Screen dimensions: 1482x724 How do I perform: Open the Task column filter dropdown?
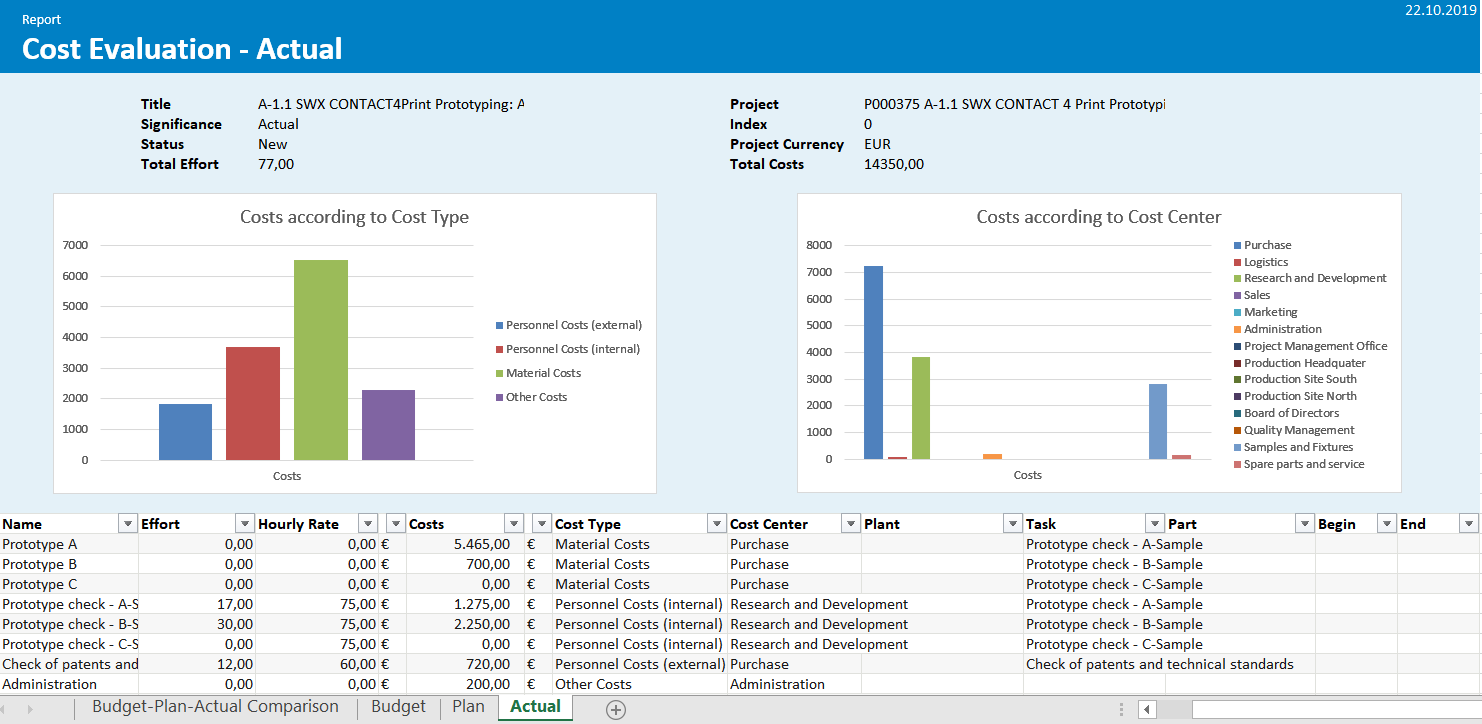click(x=1153, y=523)
